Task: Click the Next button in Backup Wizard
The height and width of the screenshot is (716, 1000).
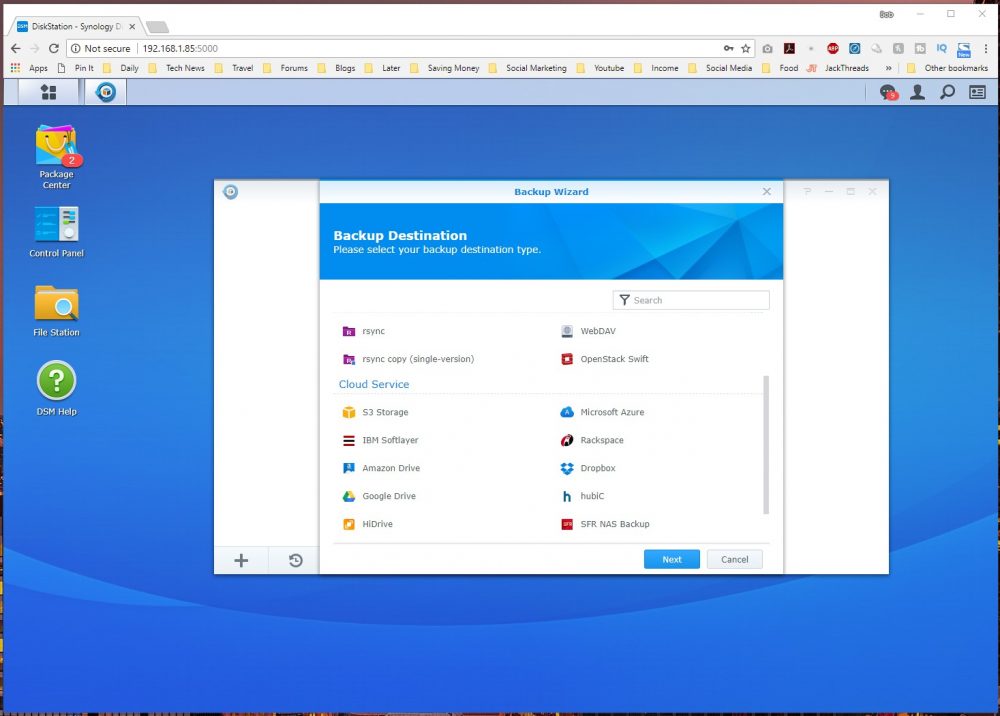Action: (672, 559)
